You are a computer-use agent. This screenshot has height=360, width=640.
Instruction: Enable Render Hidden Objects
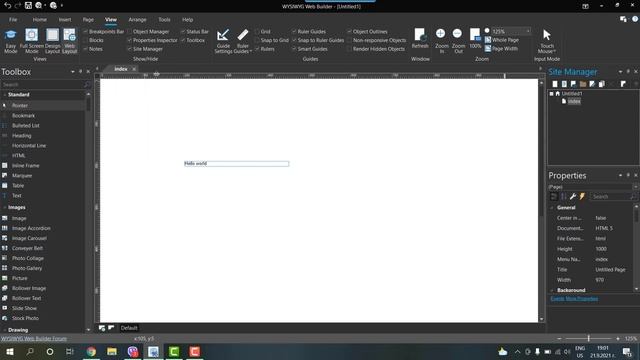pyautogui.click(x=349, y=49)
